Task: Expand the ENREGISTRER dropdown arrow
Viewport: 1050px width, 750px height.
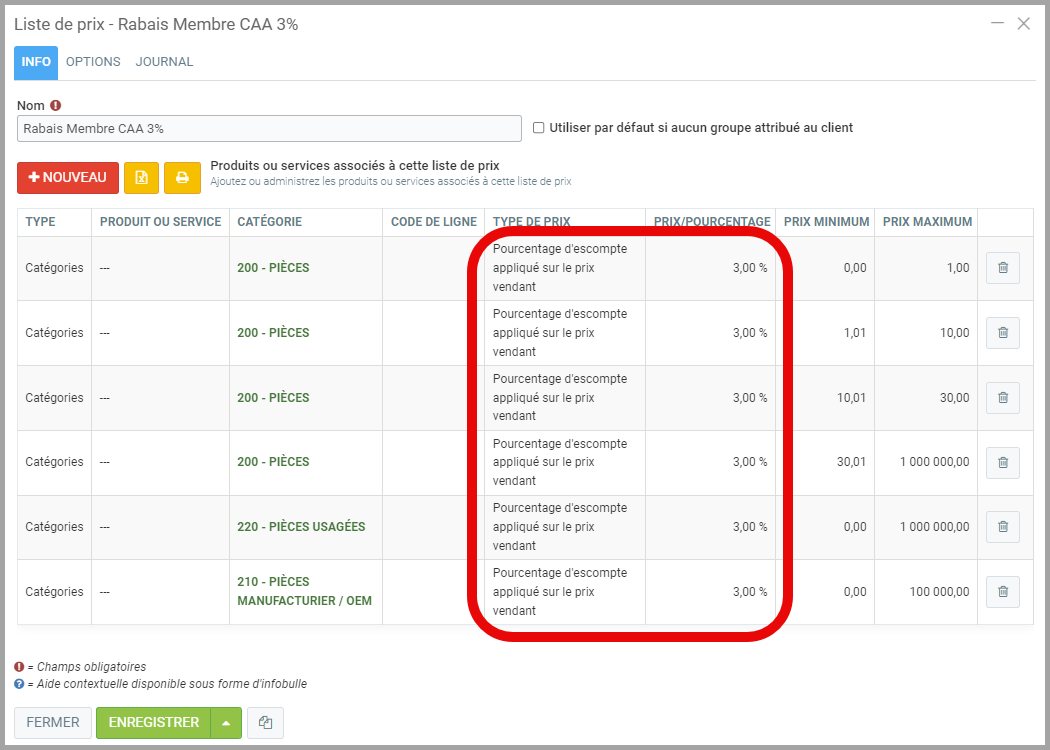Action: pos(227,723)
